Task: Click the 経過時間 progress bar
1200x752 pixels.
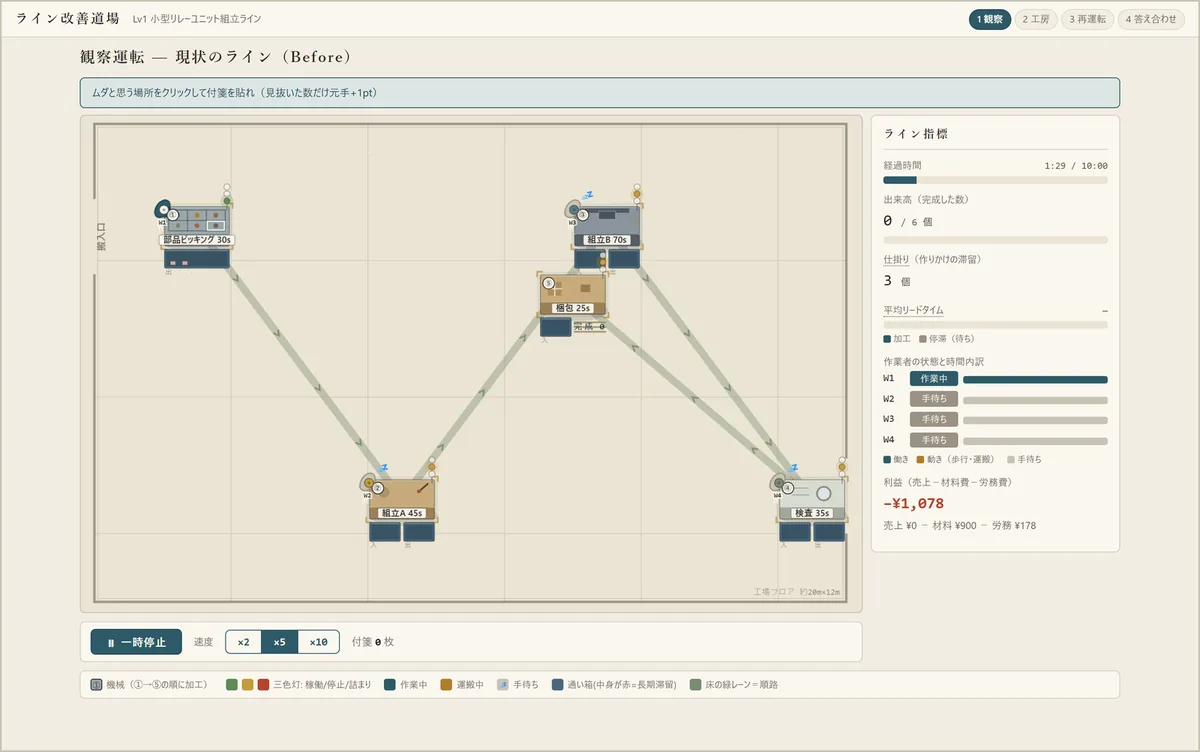Action: pos(995,180)
